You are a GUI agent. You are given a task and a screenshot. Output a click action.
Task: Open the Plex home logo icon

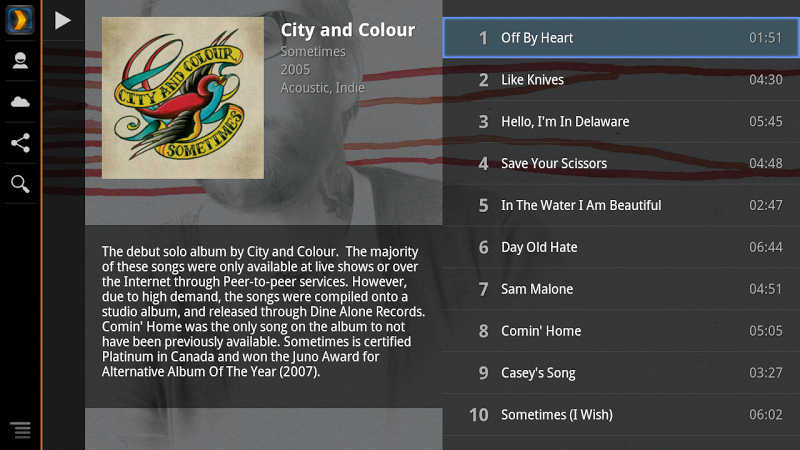click(x=20, y=20)
